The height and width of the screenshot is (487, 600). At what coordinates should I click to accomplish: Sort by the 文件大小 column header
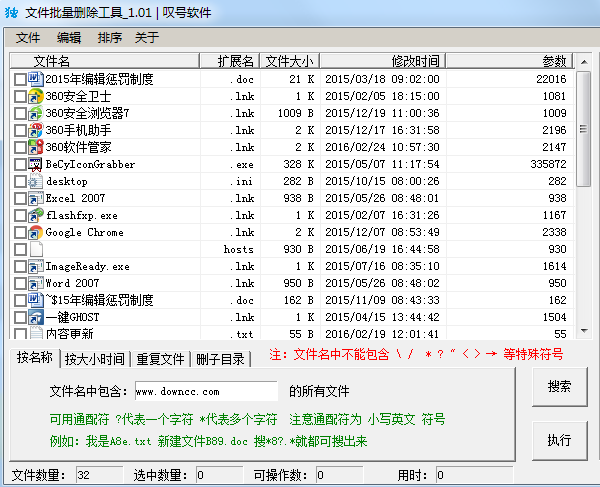tap(290, 61)
